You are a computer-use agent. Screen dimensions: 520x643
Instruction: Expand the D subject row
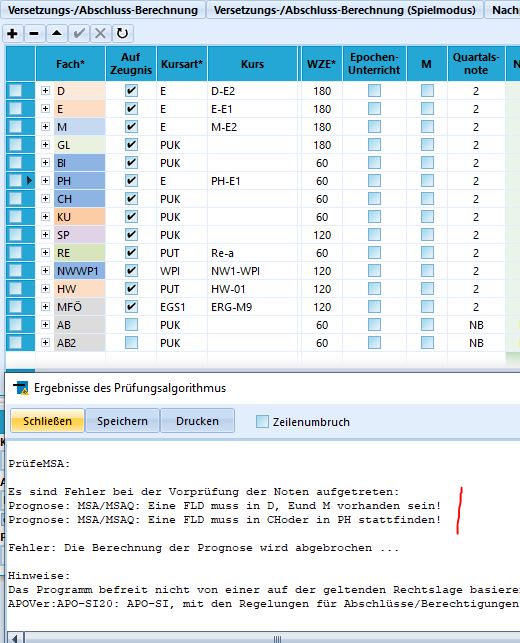(46, 91)
